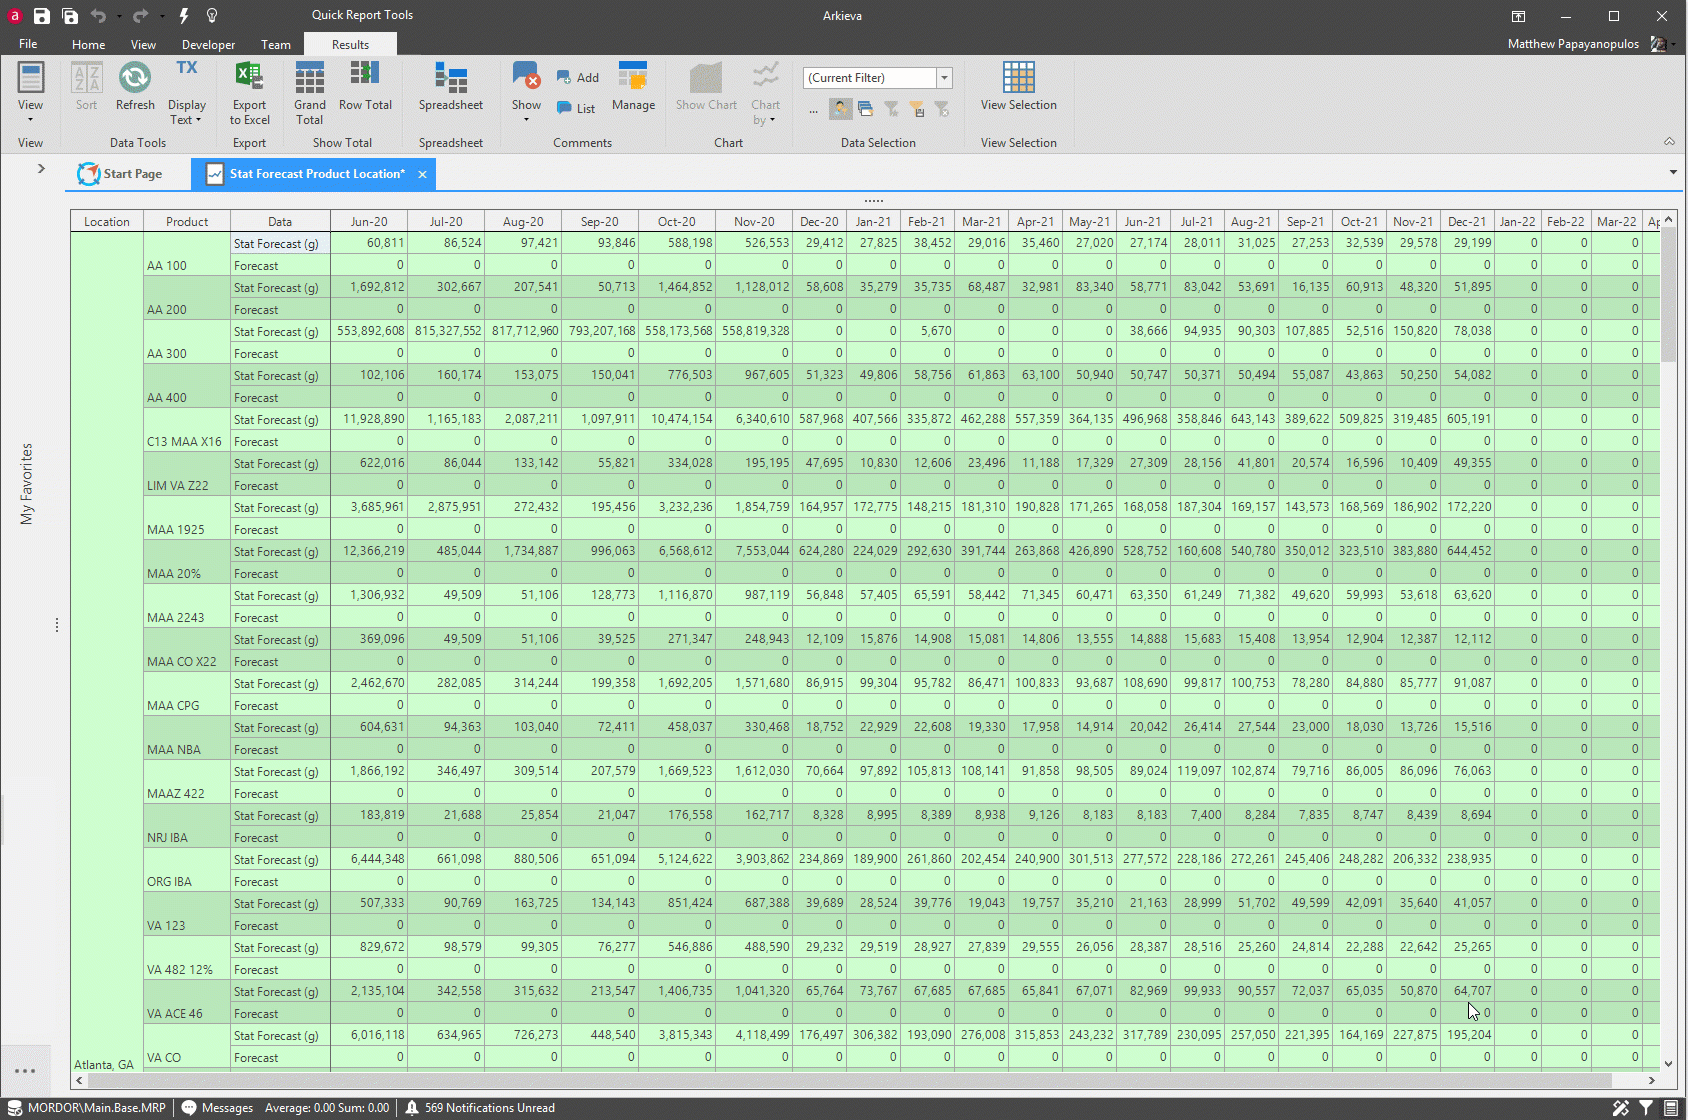Close the Stat Forecast Product Location tab

[x=422, y=174]
